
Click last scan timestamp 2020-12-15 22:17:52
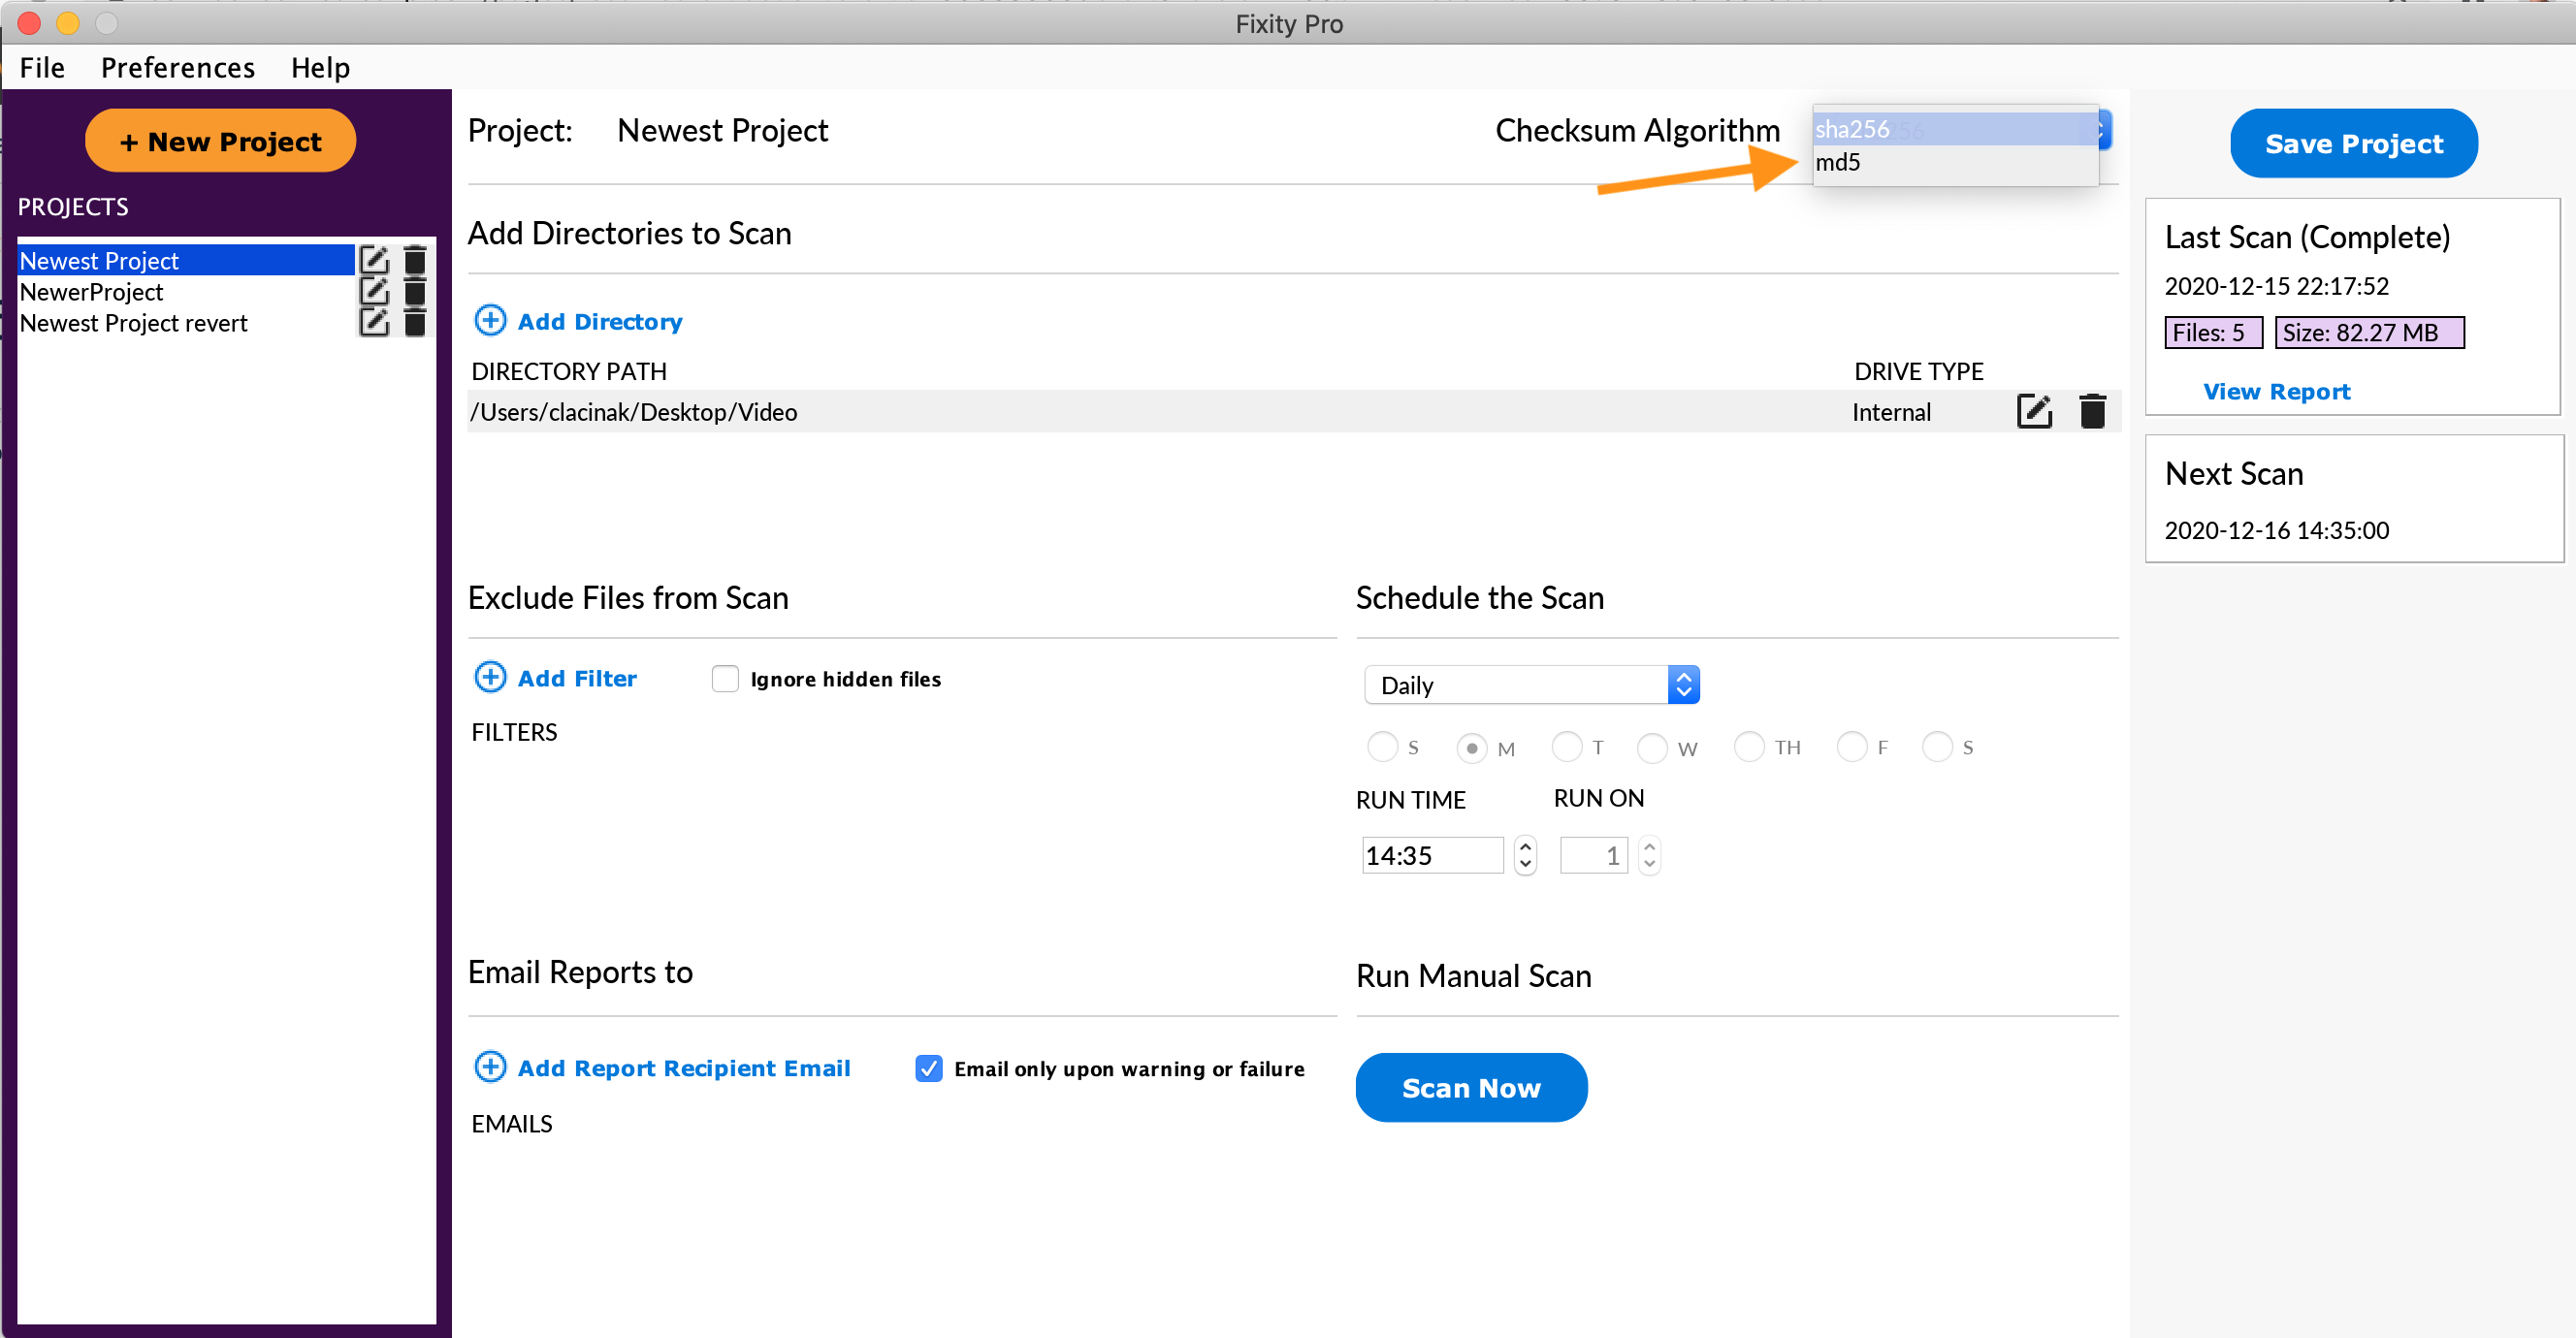coord(2276,286)
